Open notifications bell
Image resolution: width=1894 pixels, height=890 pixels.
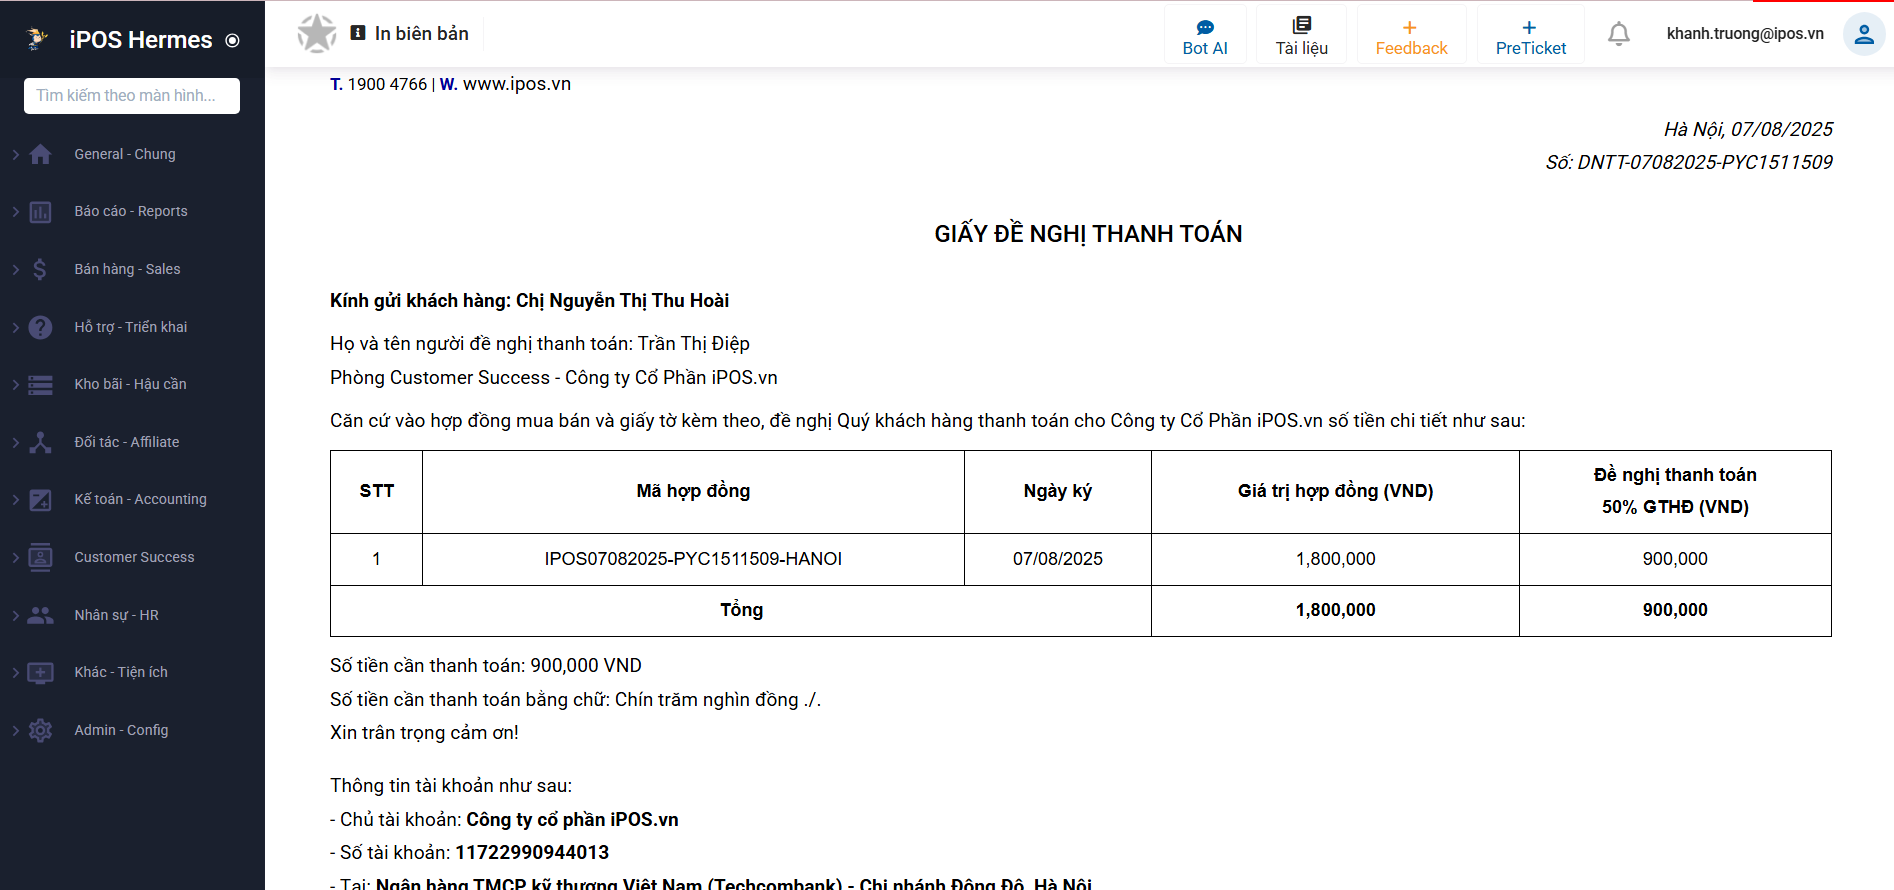click(x=1619, y=34)
